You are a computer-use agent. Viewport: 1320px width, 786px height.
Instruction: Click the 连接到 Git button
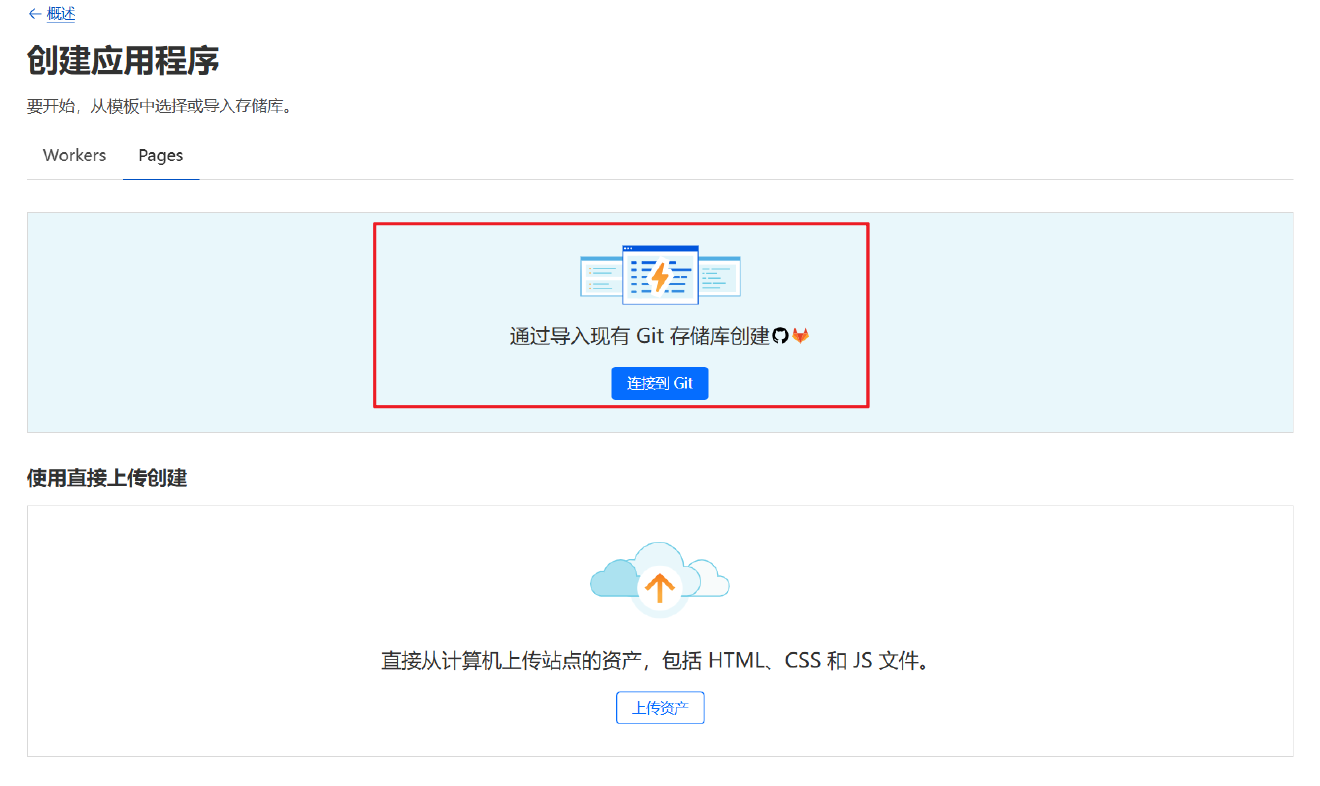(660, 383)
